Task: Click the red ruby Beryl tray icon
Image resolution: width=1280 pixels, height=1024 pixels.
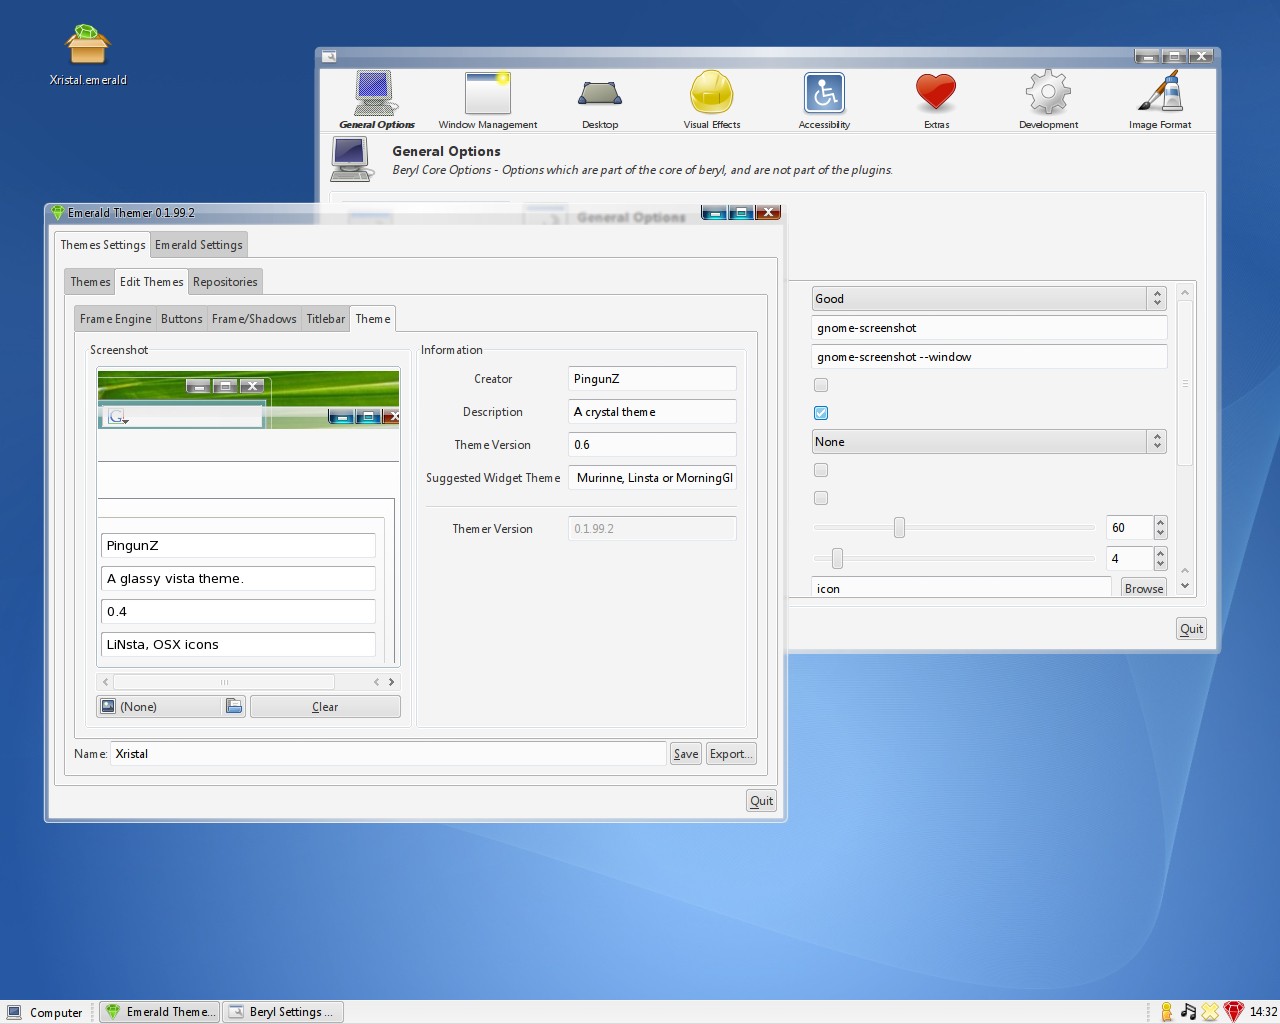Action: tap(1233, 1012)
